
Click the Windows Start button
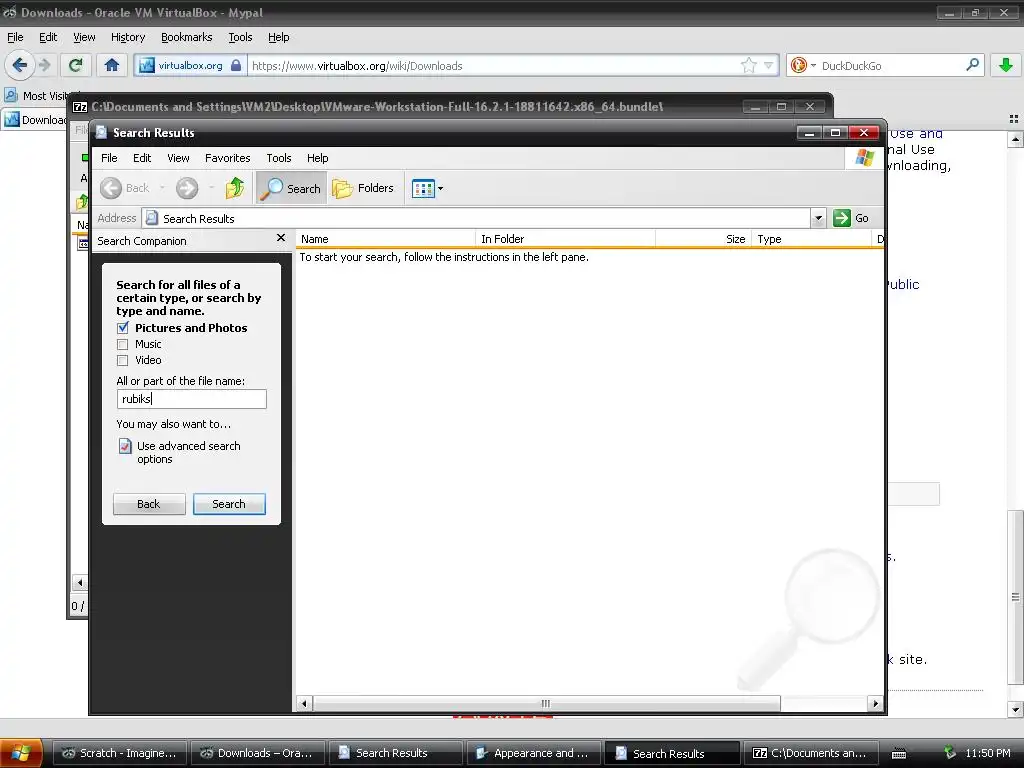21,753
